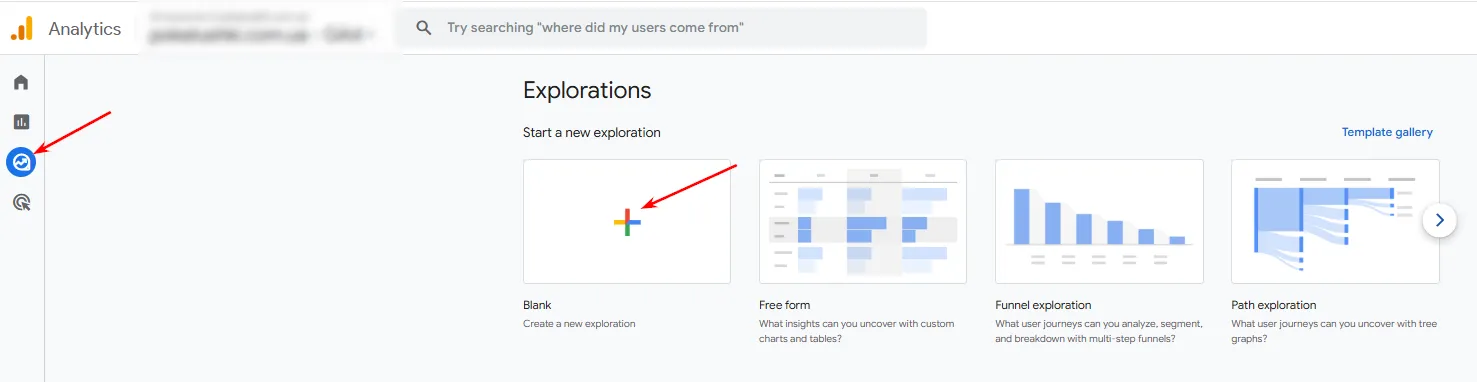Click the Google Analytics logo
Screen dimensions: 1477x382
coord(22,29)
